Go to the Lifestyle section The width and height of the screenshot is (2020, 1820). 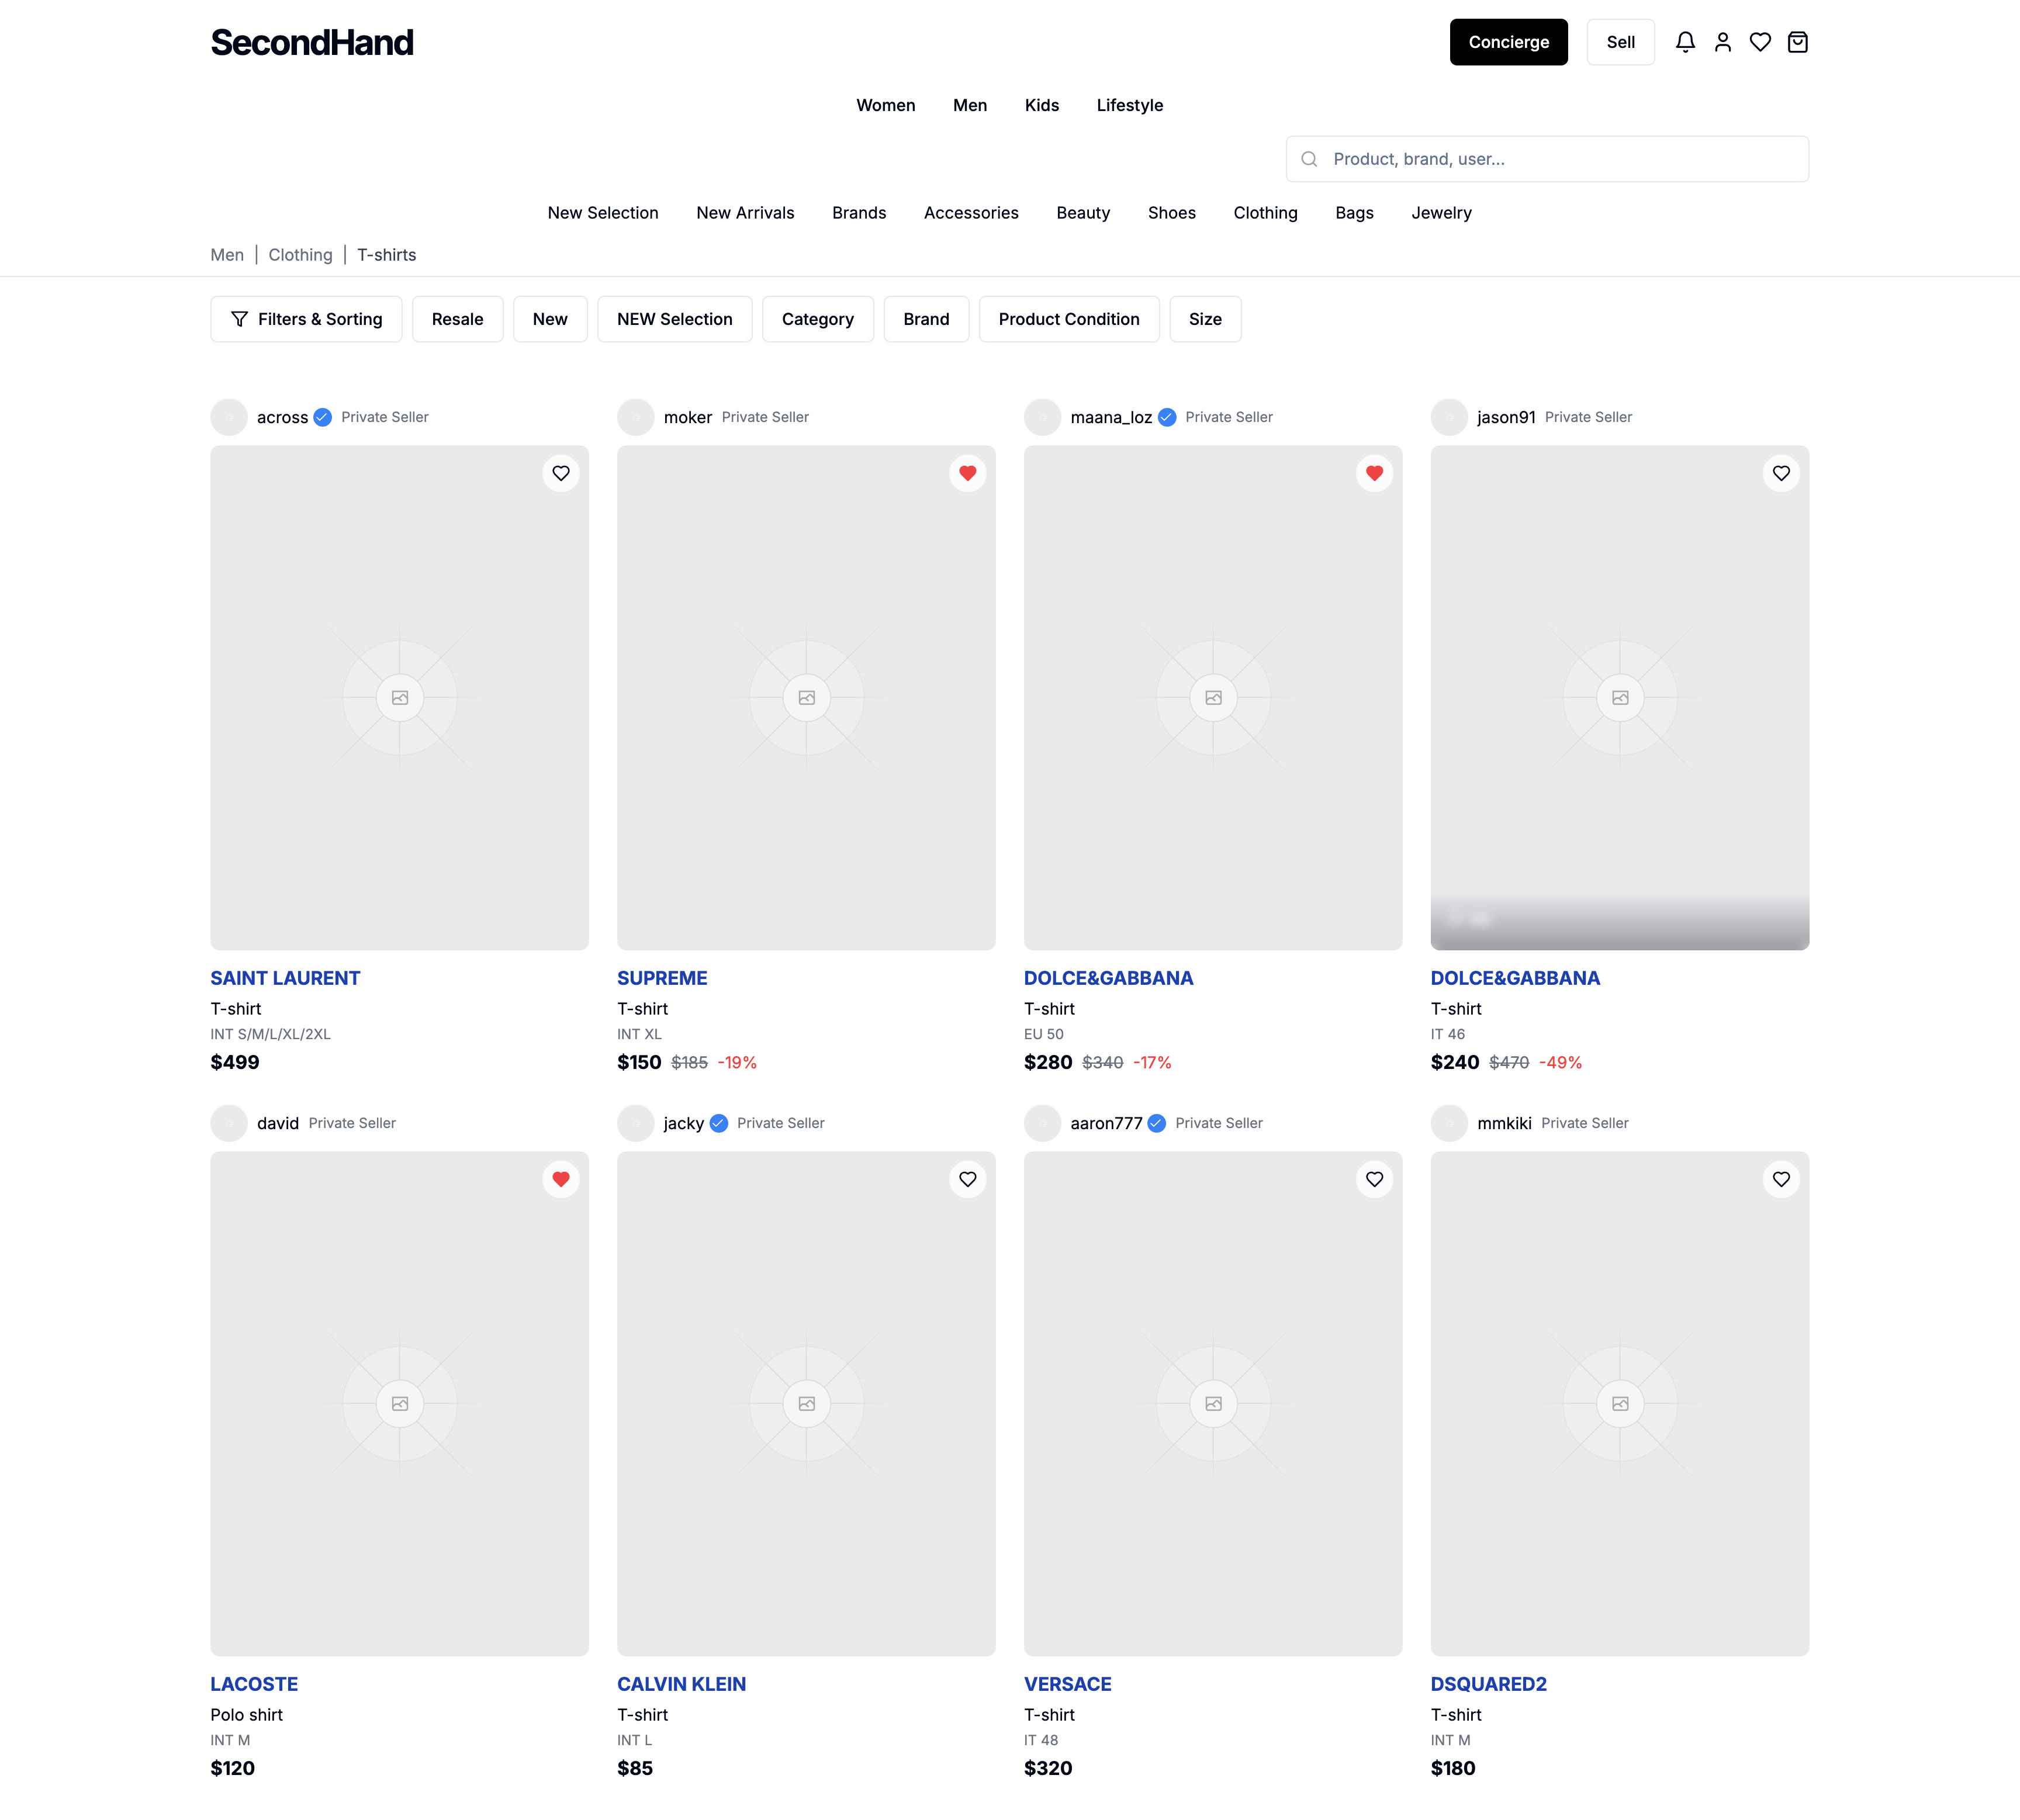coord(1129,105)
